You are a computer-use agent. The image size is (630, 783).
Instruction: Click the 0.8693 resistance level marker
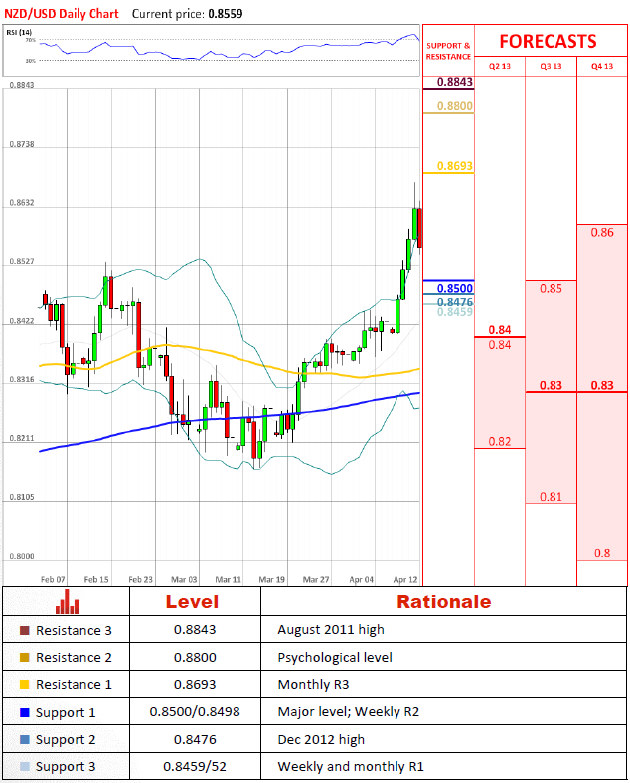[454, 166]
